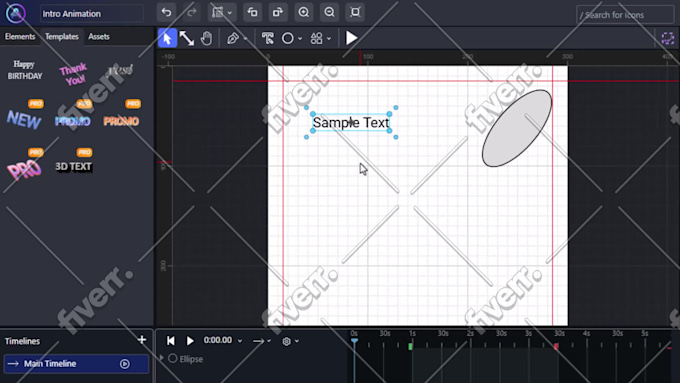The width and height of the screenshot is (680, 383).
Task: Open the shape tool dropdown arrow
Action: (300, 39)
